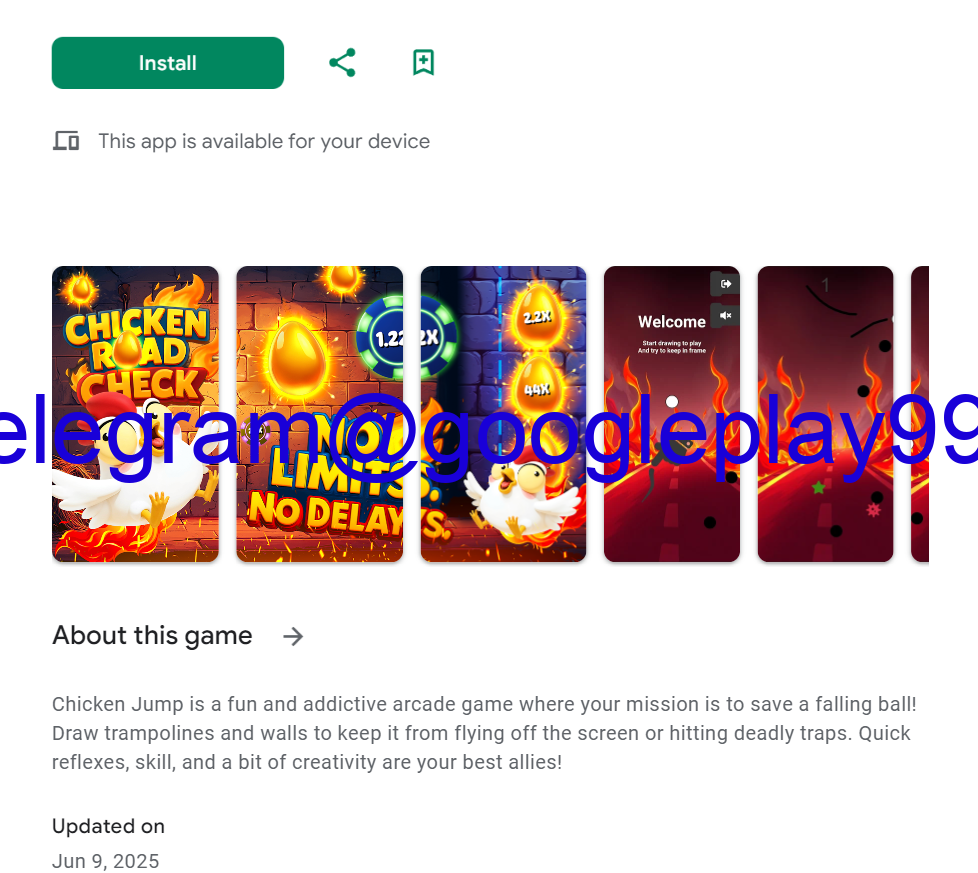Click the Jun 9, 2025 date
Image resolution: width=978 pixels, height=873 pixels.
pos(105,861)
